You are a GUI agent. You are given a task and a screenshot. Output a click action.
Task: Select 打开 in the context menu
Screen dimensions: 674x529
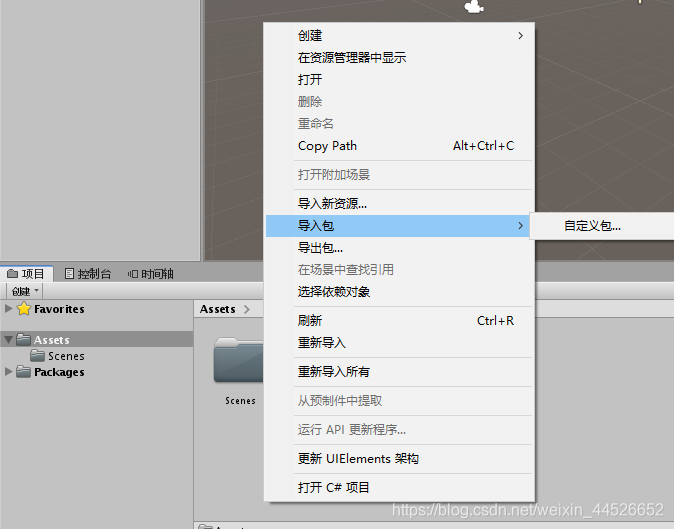coord(400,80)
